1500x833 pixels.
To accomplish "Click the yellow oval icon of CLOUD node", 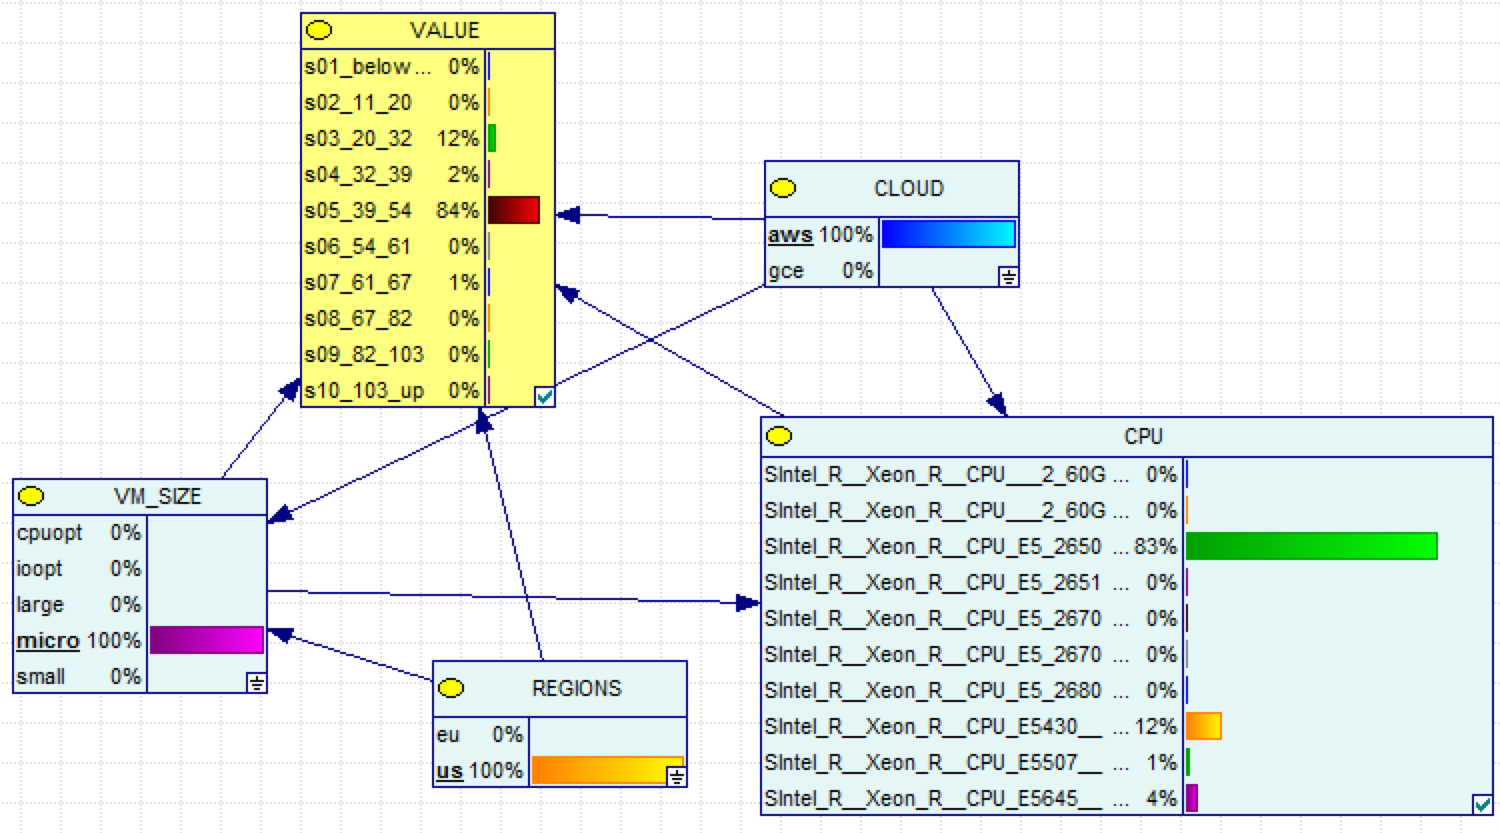I will [x=783, y=188].
